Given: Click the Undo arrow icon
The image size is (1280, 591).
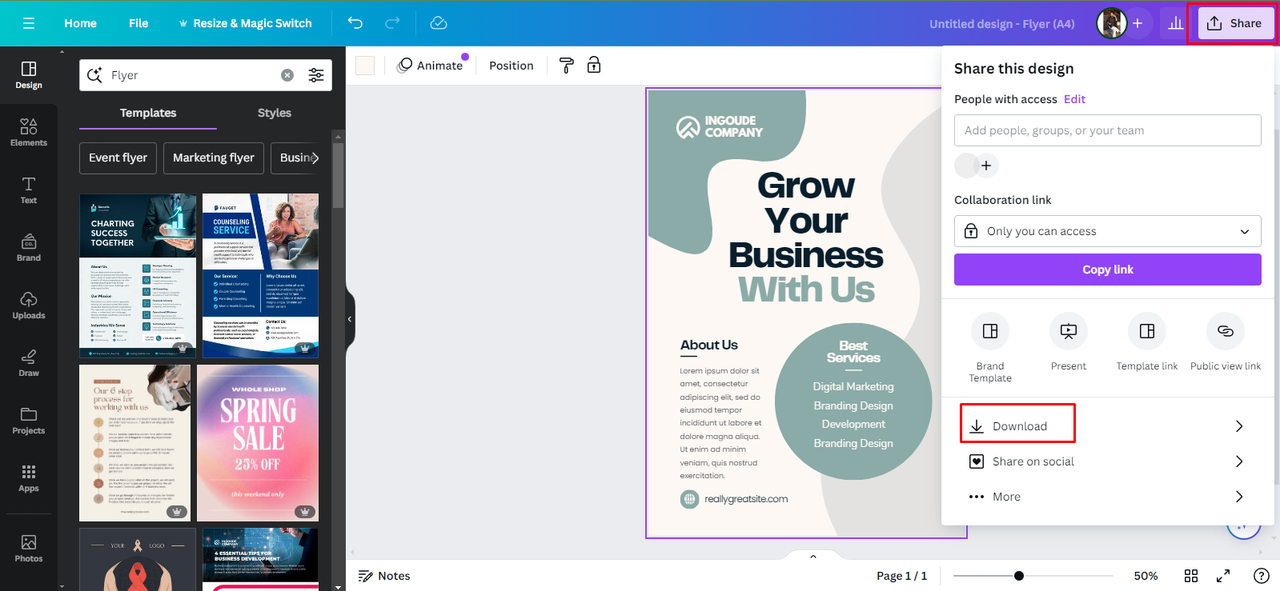Looking at the screenshot, I should pyautogui.click(x=356, y=23).
